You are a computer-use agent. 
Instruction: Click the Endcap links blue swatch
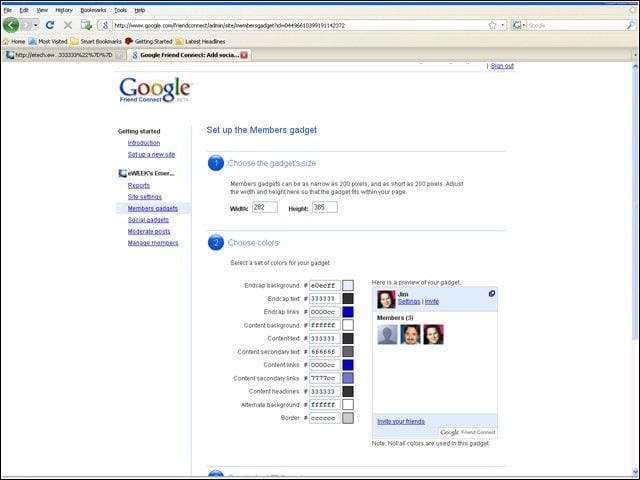[x=348, y=312]
